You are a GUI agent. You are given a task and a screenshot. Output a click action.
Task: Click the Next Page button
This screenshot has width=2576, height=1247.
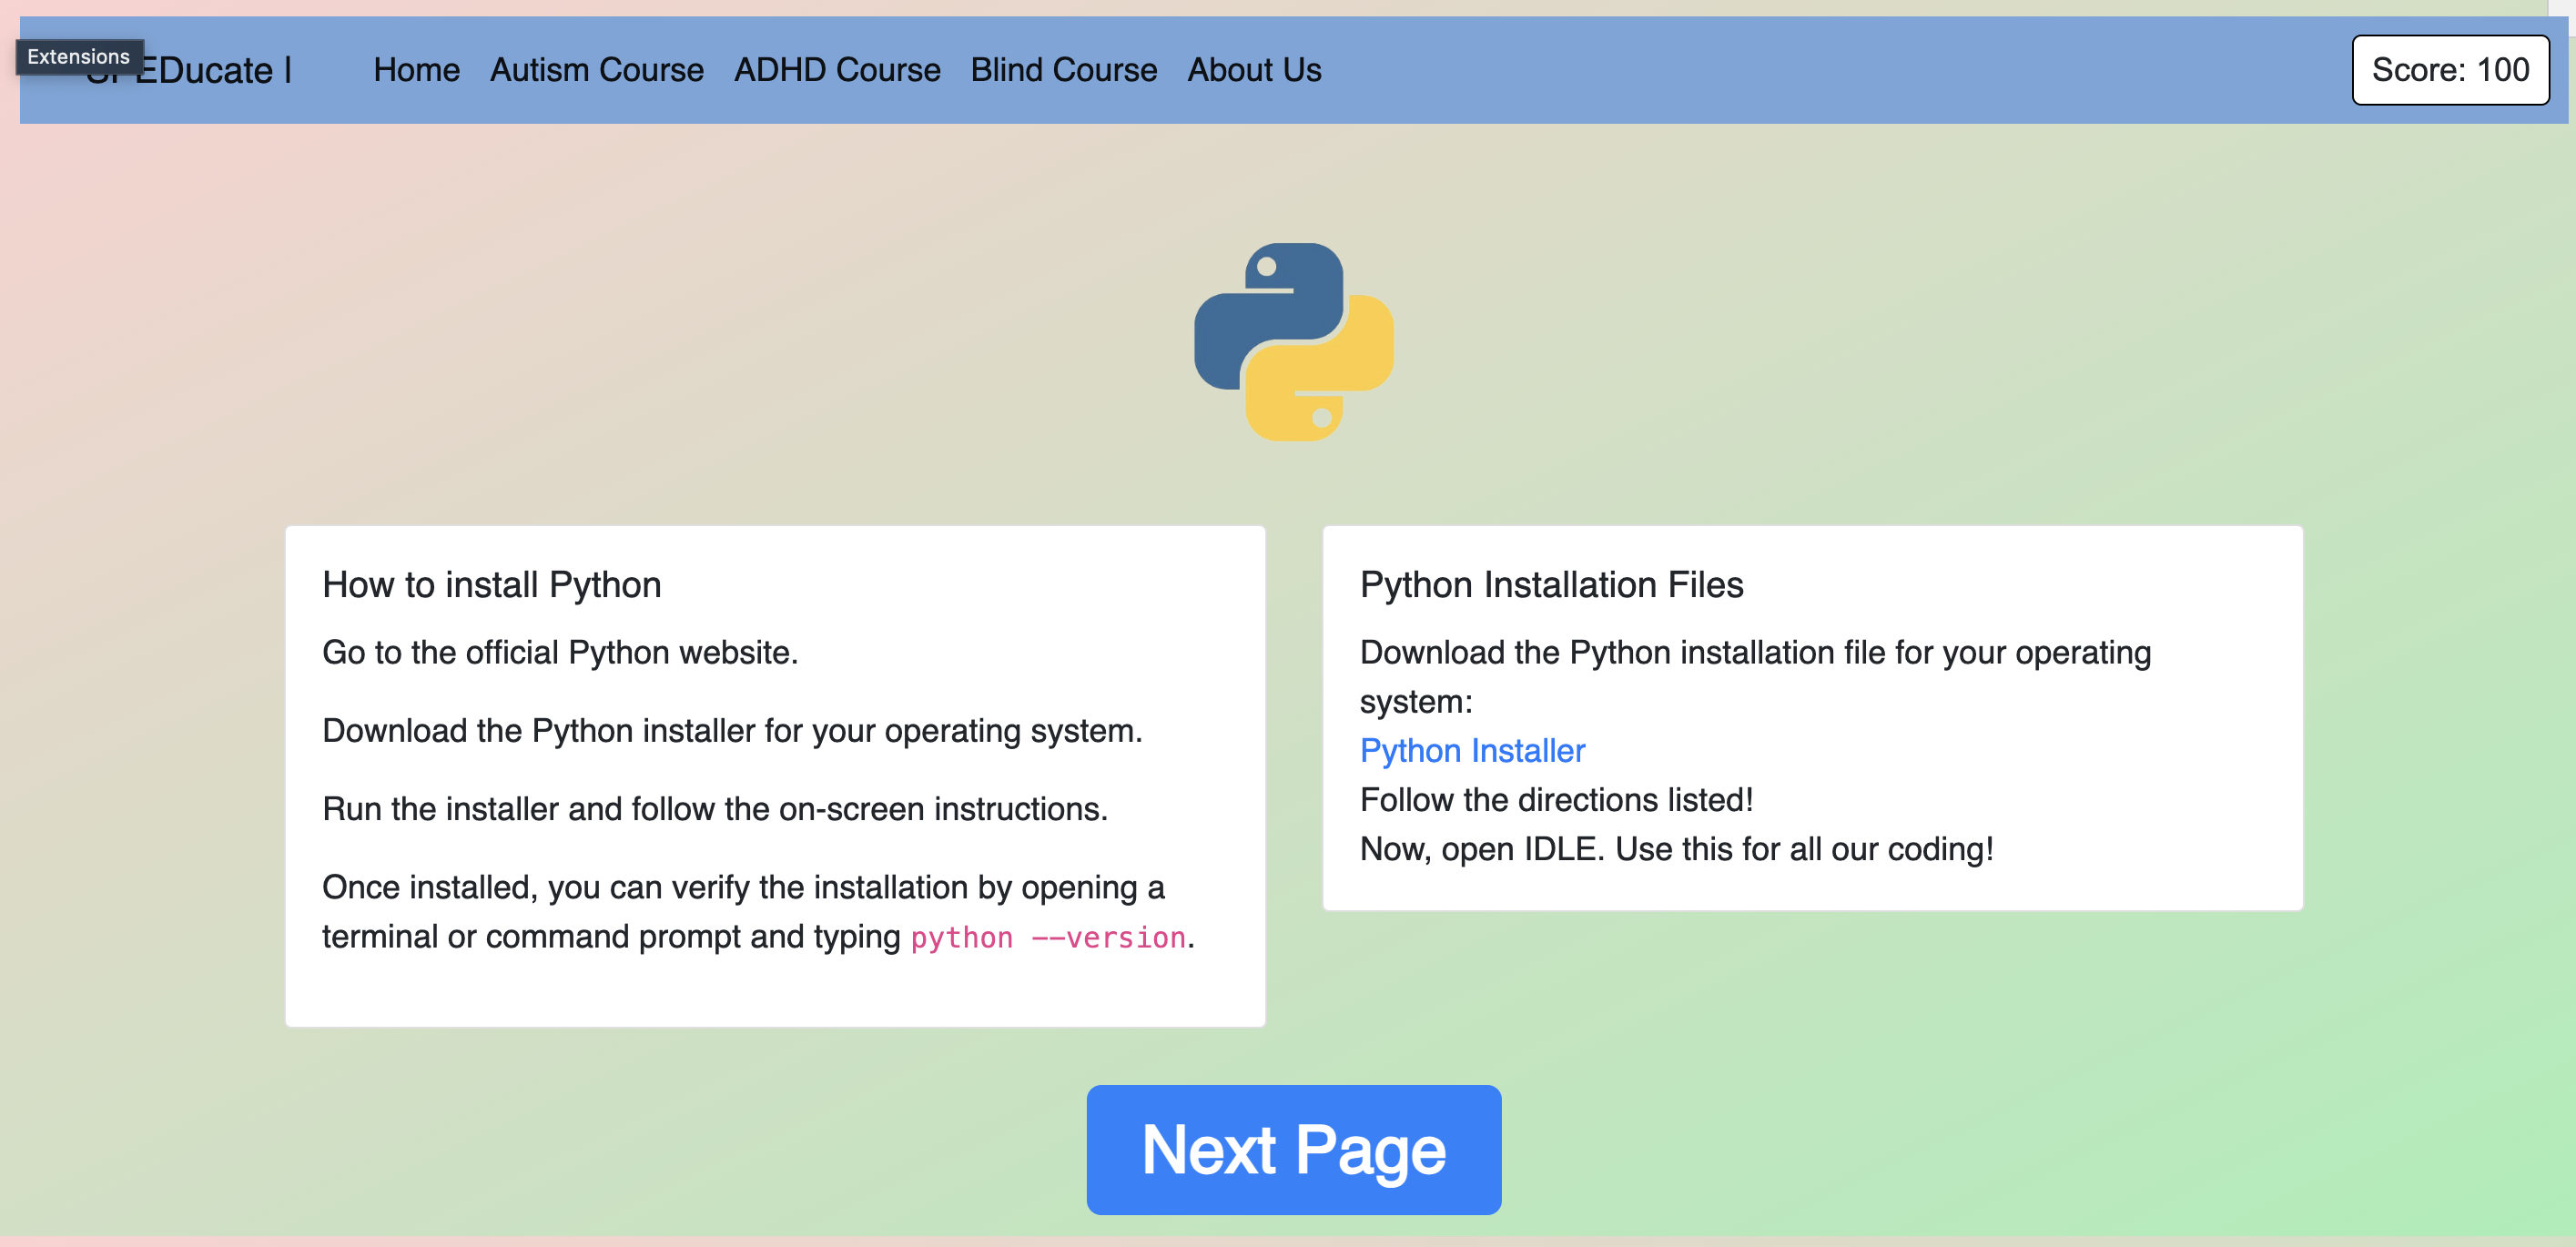tap(1293, 1149)
